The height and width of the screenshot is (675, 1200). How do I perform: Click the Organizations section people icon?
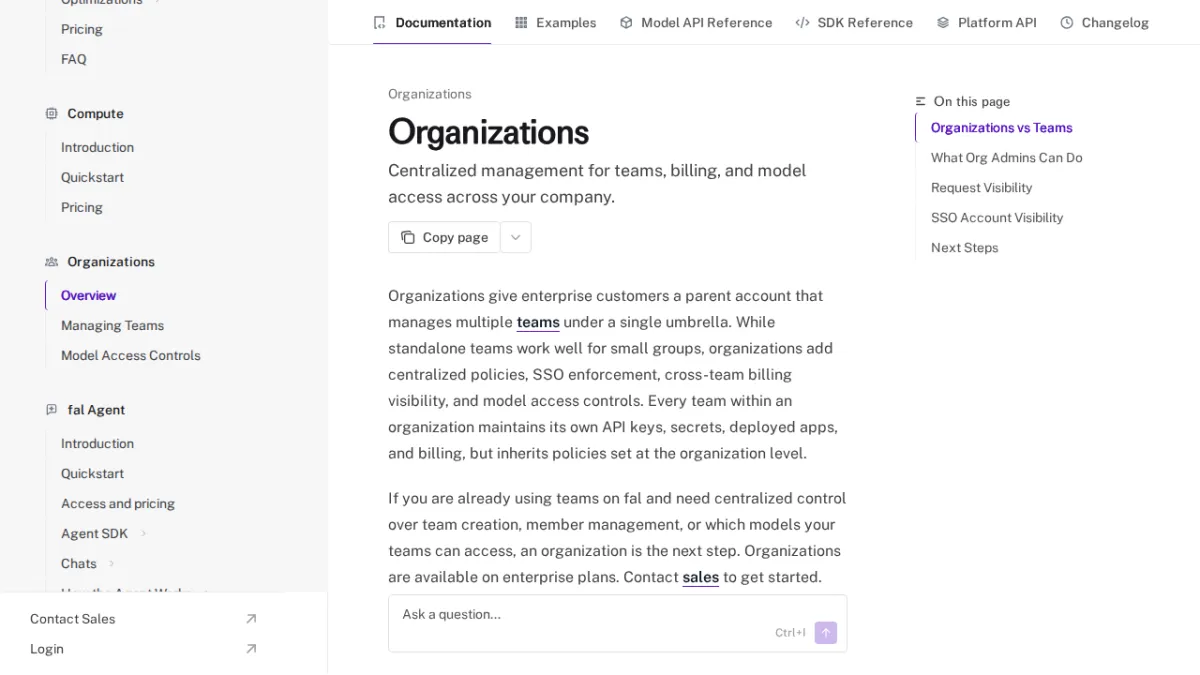(51, 261)
